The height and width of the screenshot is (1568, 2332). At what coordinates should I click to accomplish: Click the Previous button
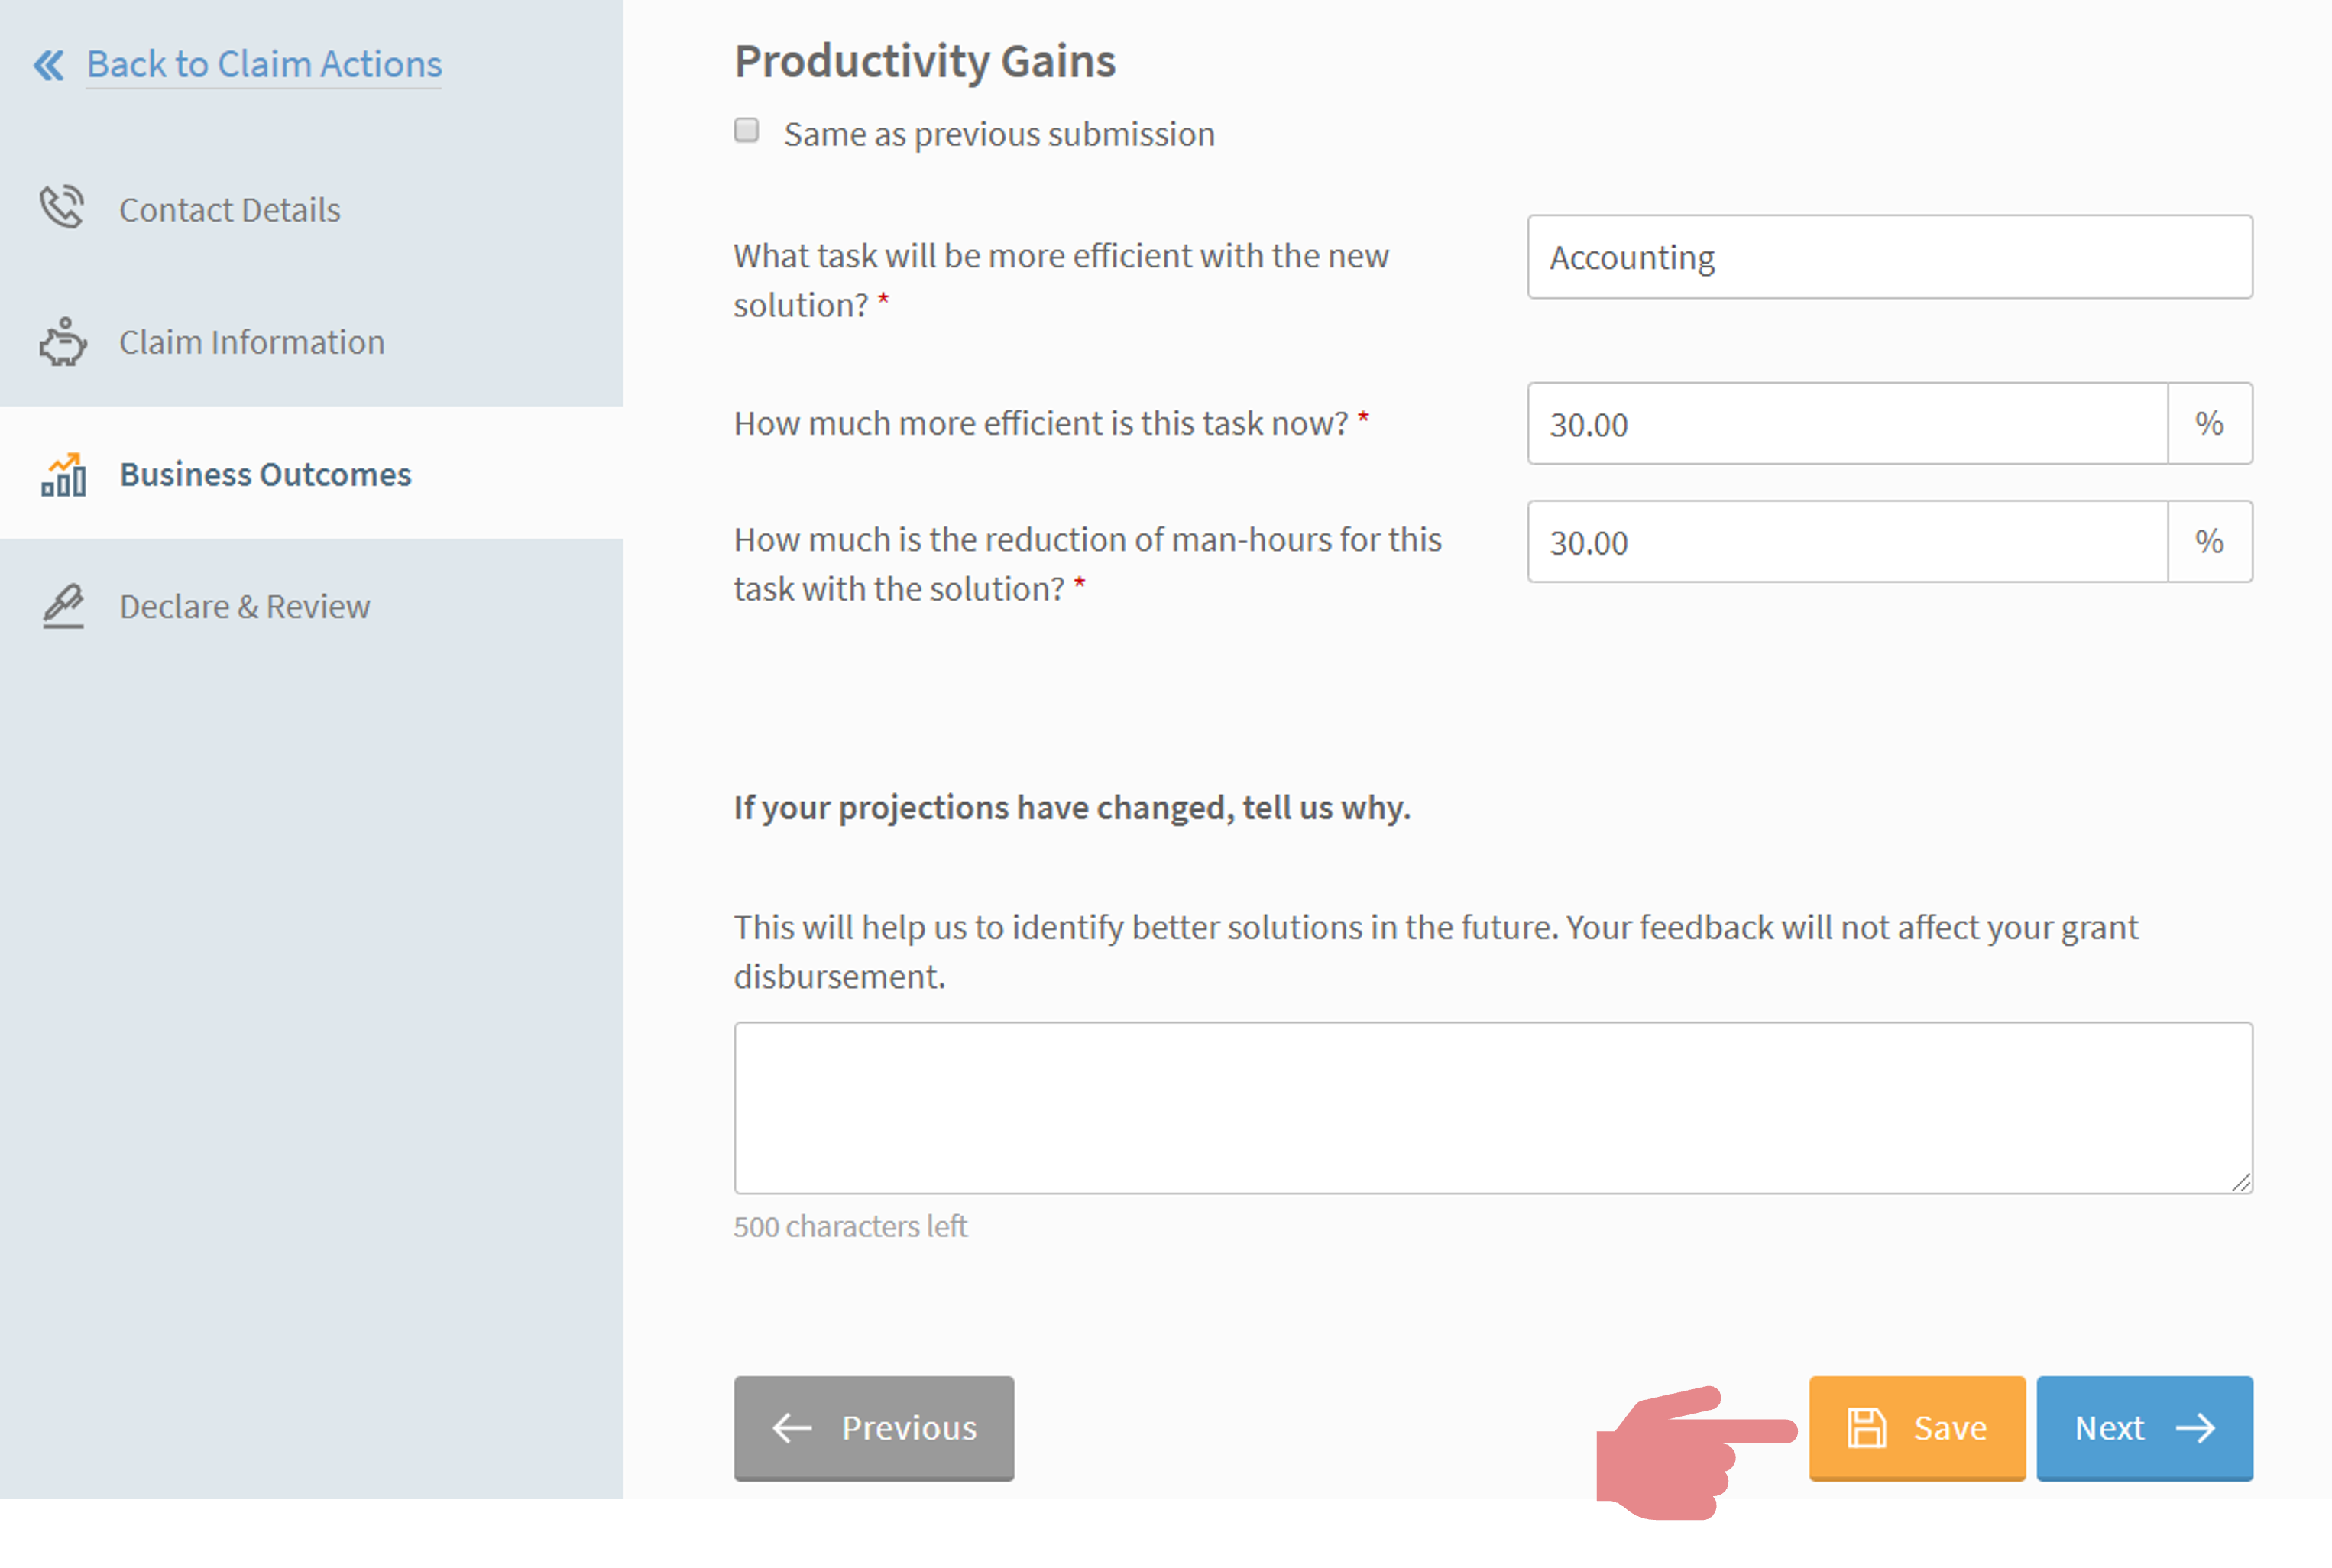point(873,1426)
